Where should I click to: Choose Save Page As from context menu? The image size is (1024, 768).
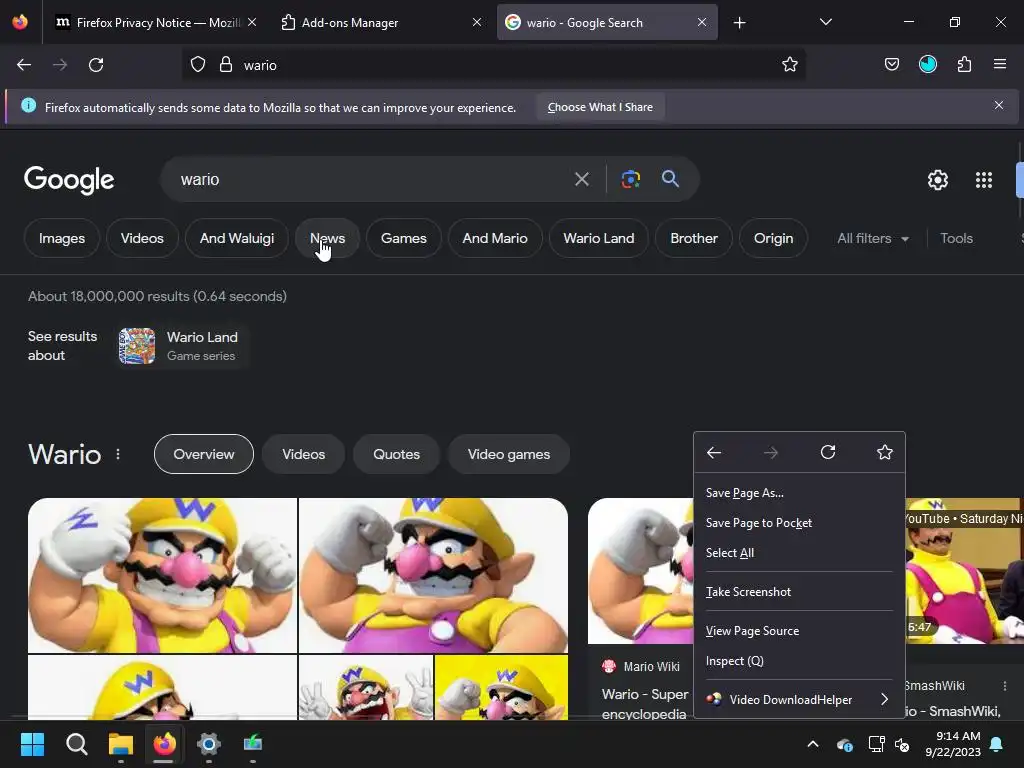pos(799,493)
